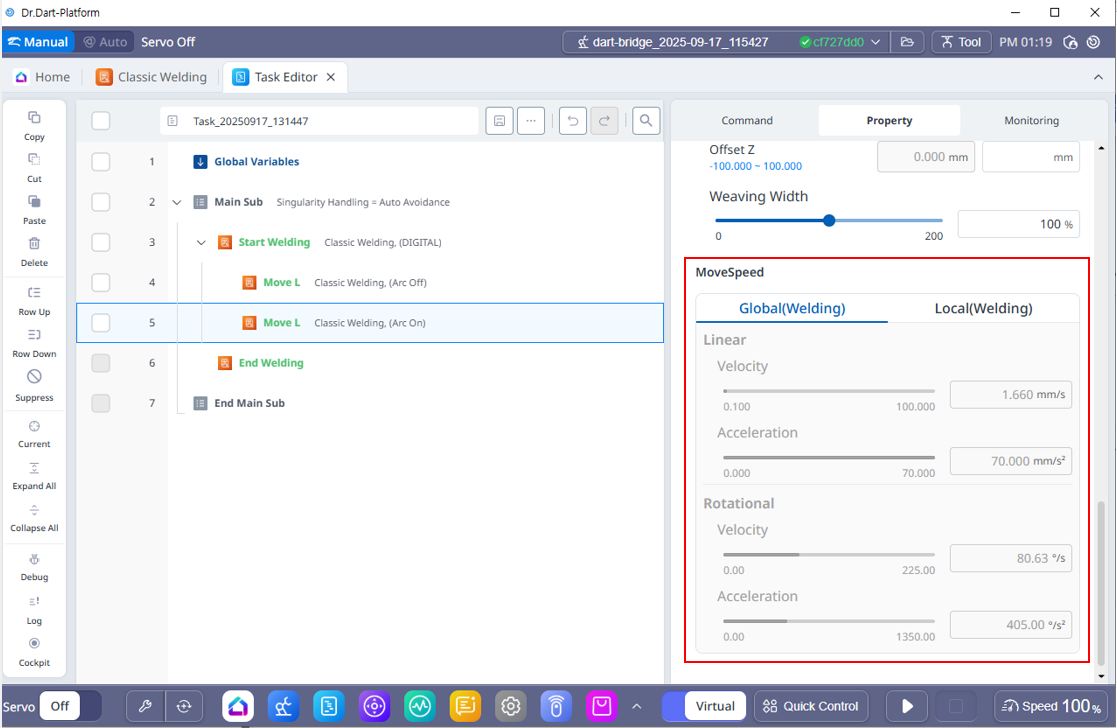
Task: Click the Quick Control button
Action: pyautogui.click(x=810, y=706)
